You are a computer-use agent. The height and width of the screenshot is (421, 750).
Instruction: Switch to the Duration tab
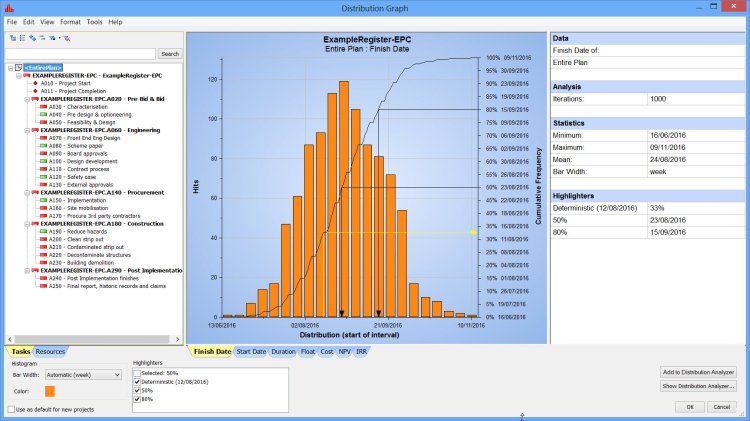(x=283, y=352)
